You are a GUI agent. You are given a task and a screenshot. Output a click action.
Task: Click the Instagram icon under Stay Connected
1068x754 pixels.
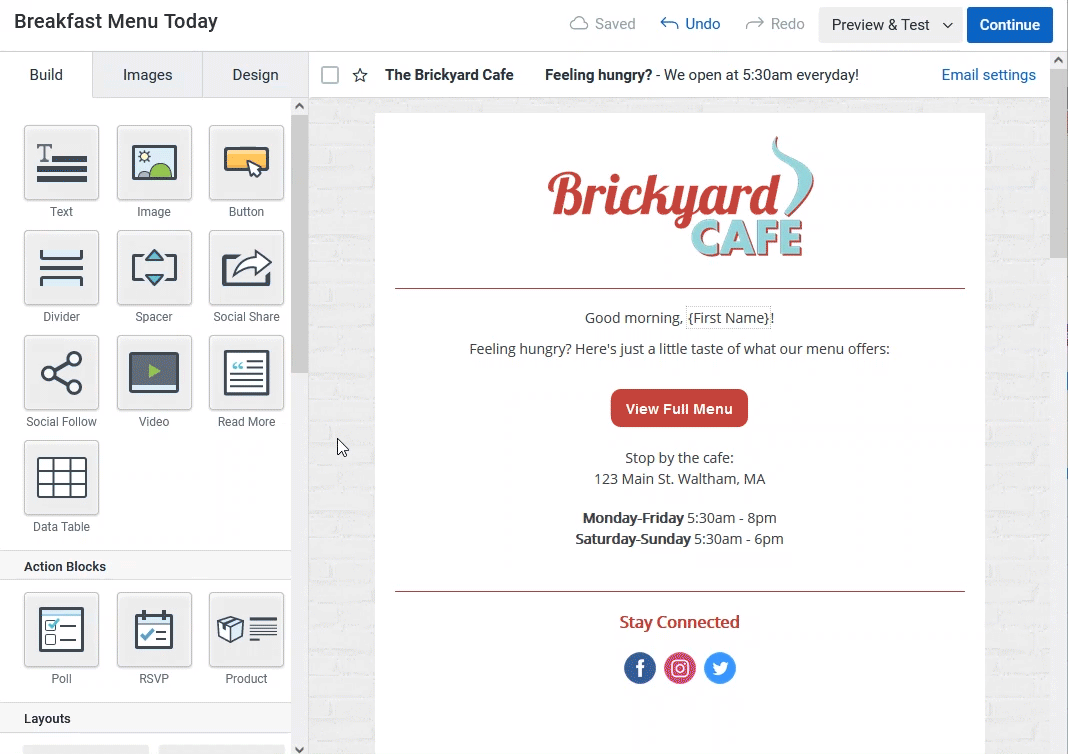[x=680, y=668]
